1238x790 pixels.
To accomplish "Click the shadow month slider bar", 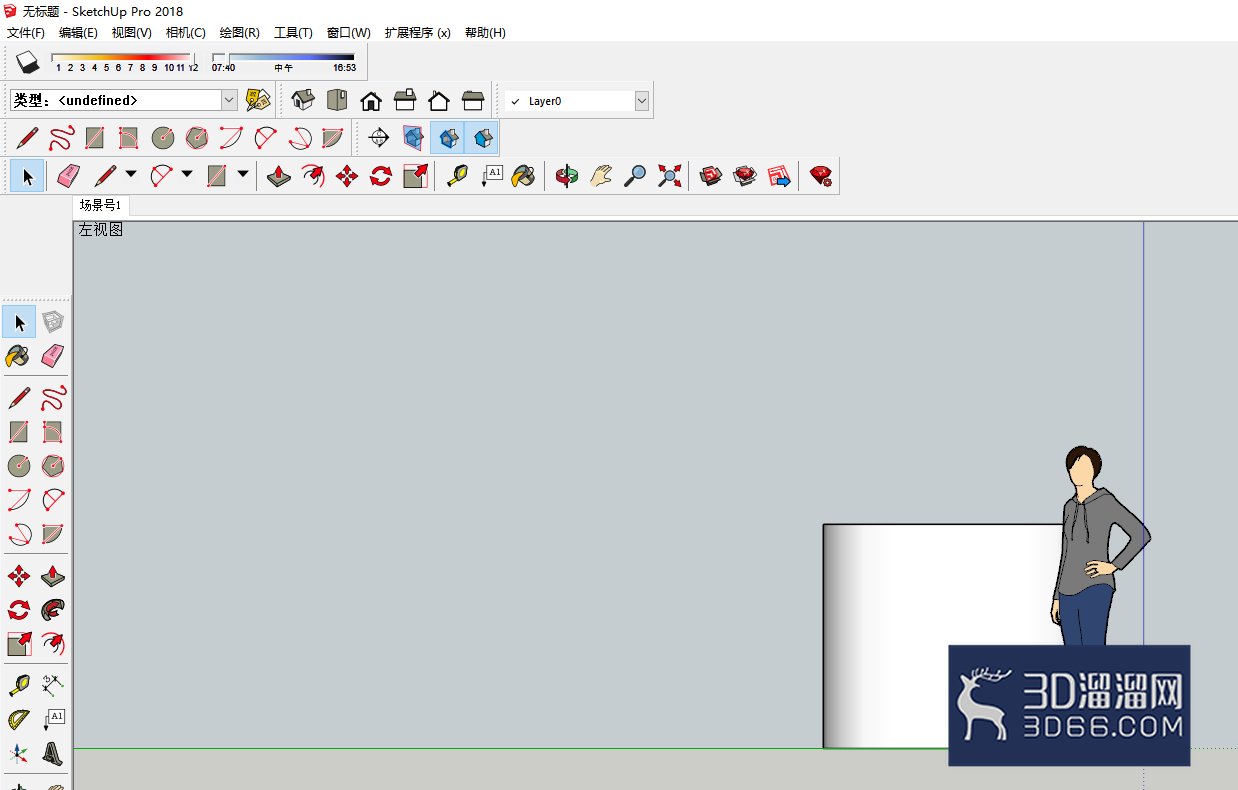I will 121,58.
